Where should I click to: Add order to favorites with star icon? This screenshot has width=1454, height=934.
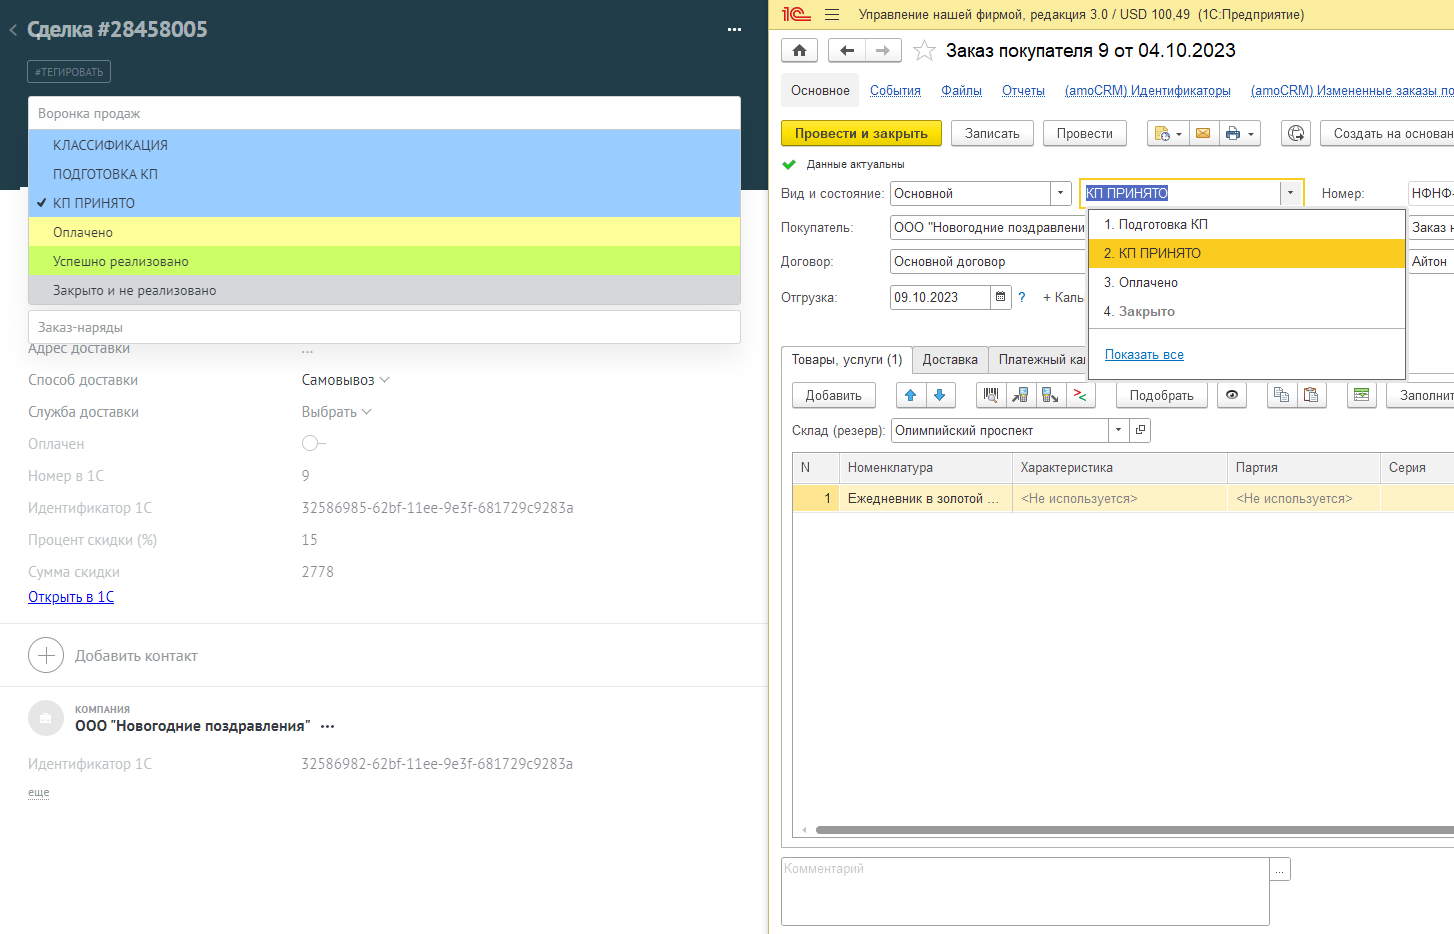tap(924, 51)
